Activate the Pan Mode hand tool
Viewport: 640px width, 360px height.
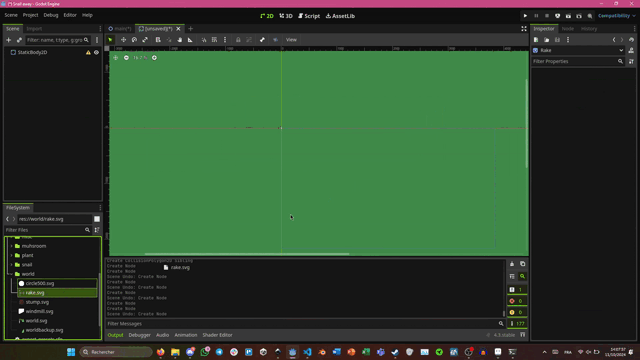pos(180,40)
